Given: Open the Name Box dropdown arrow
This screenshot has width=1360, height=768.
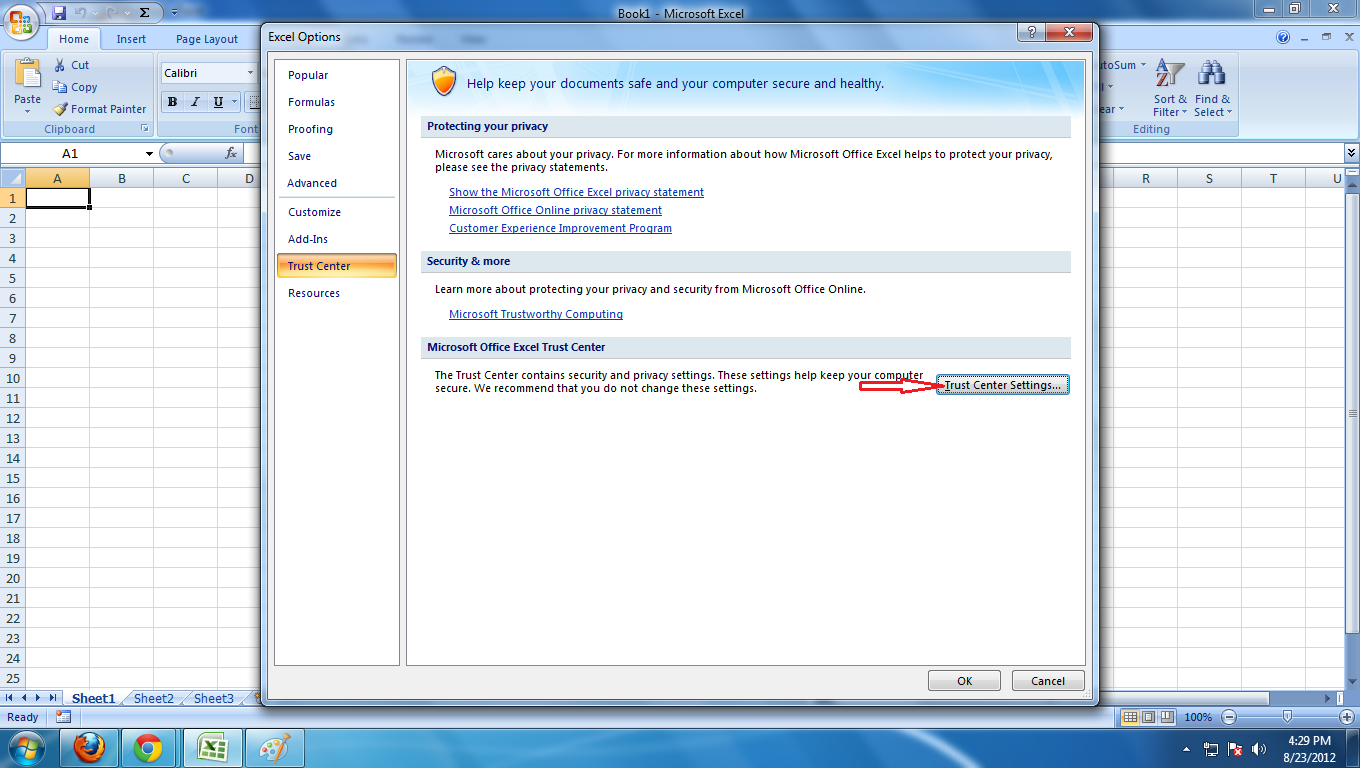Looking at the screenshot, I should [x=149, y=153].
